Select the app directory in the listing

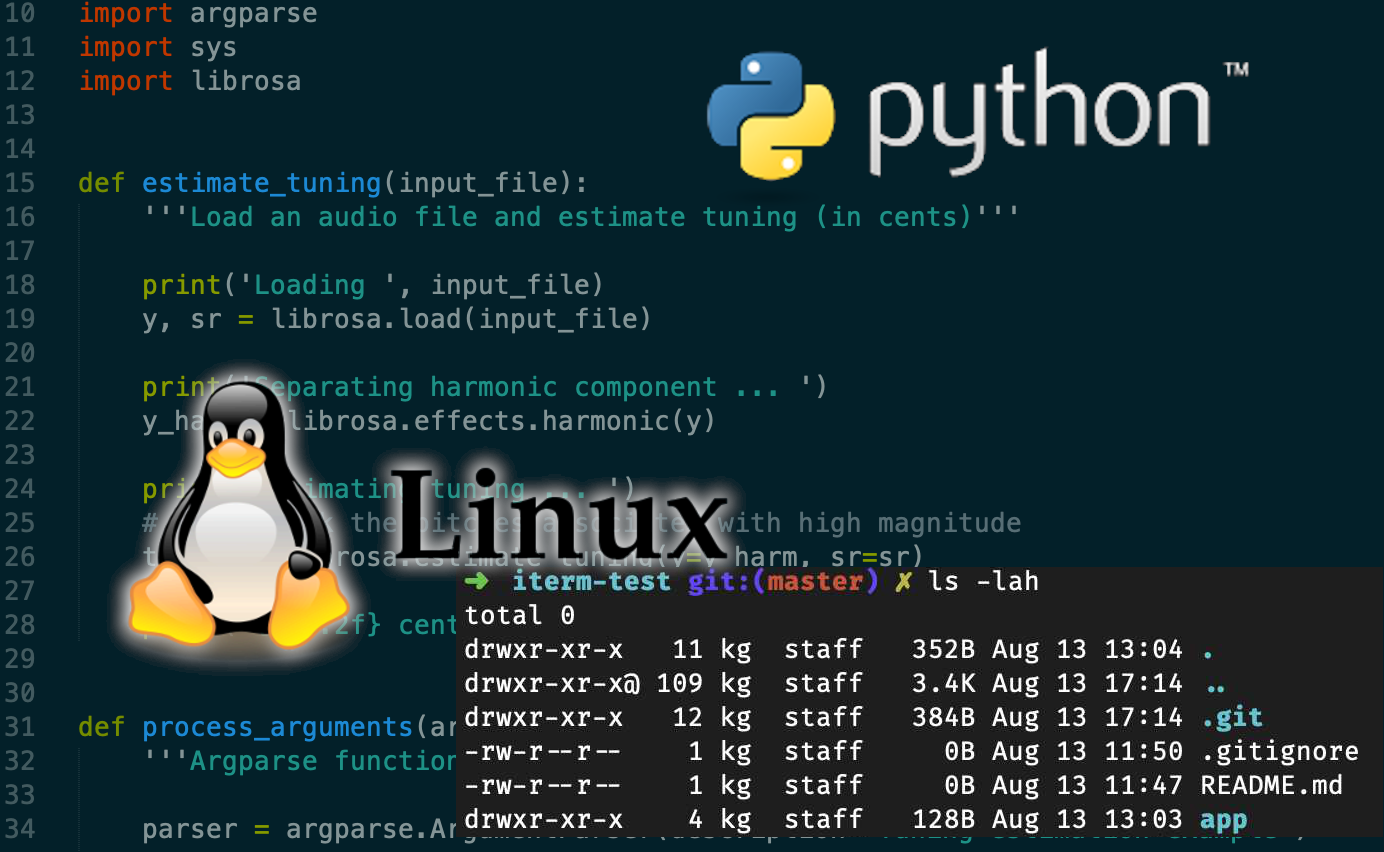pos(1223,819)
